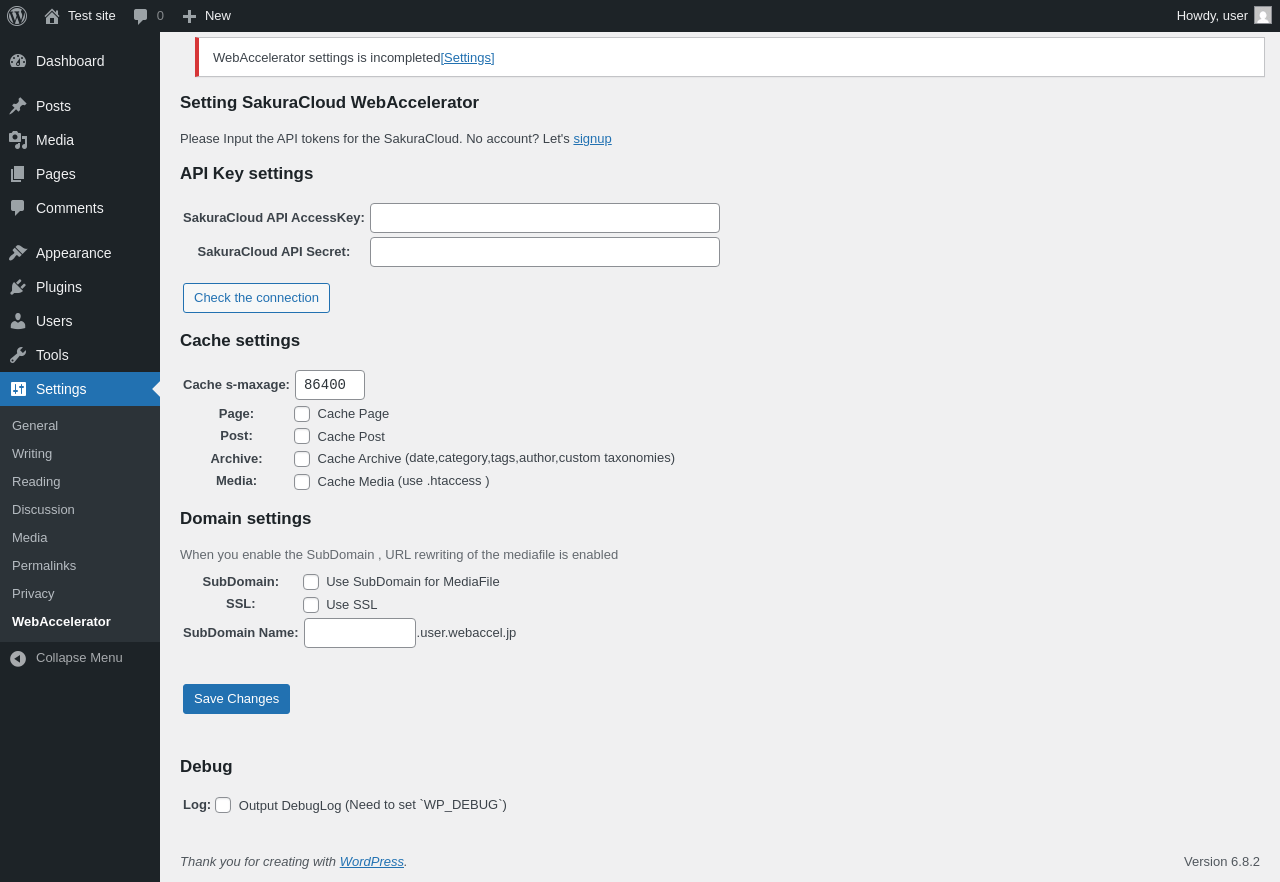Enable Use SSL checkbox
Screen dimensions: 1280x882
pyautogui.click(x=311, y=605)
